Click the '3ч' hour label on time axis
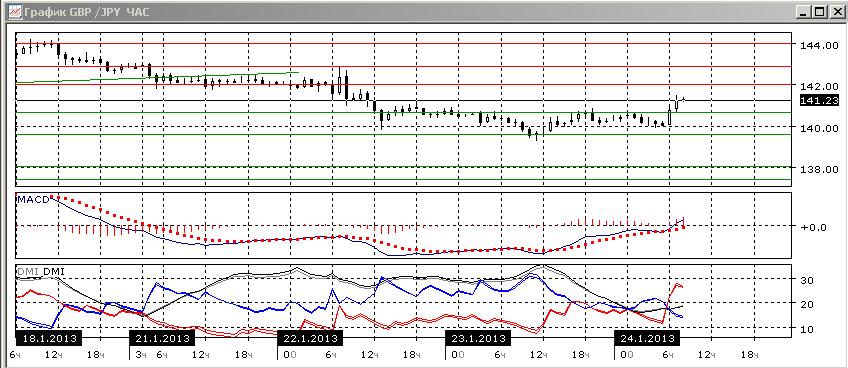Image resolution: width=848 pixels, height=368 pixels. [141, 354]
